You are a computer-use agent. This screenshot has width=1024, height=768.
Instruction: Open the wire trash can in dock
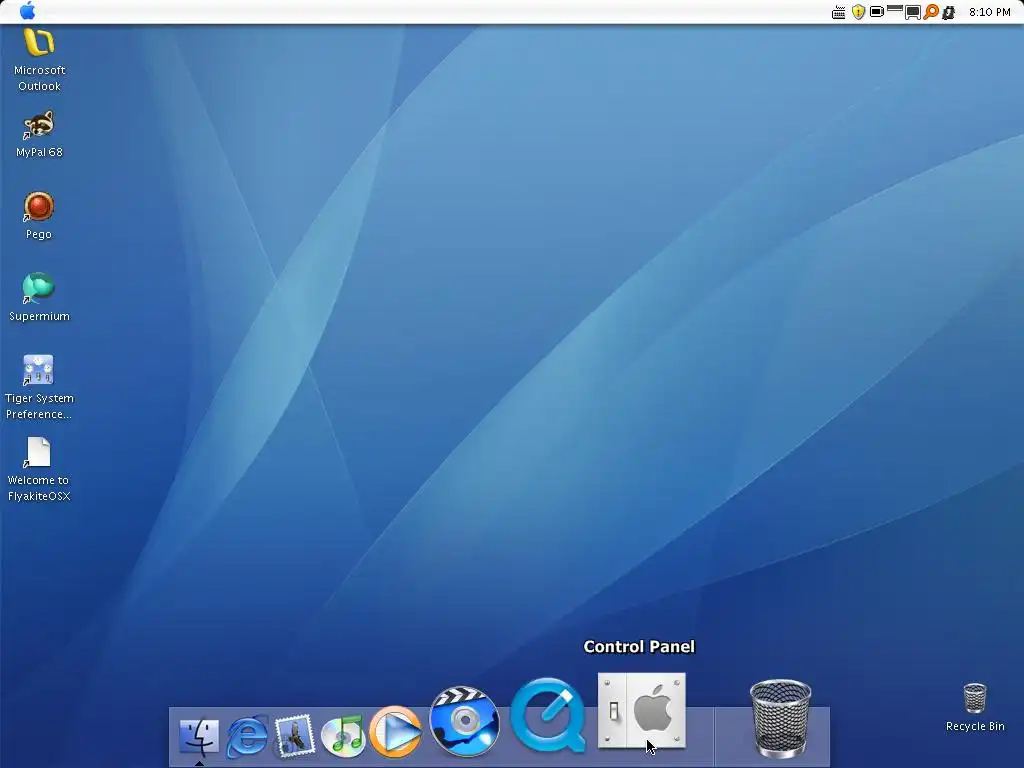tap(780, 718)
